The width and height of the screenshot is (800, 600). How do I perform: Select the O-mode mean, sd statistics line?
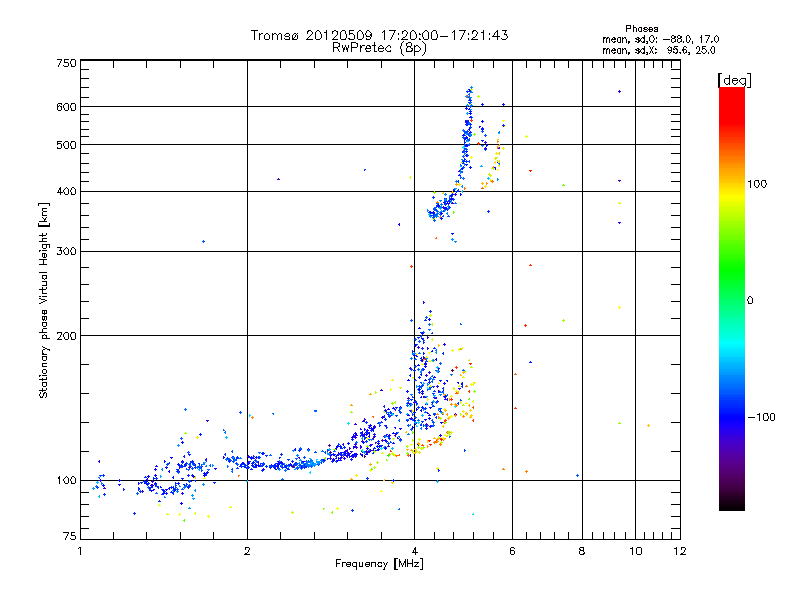click(661, 39)
